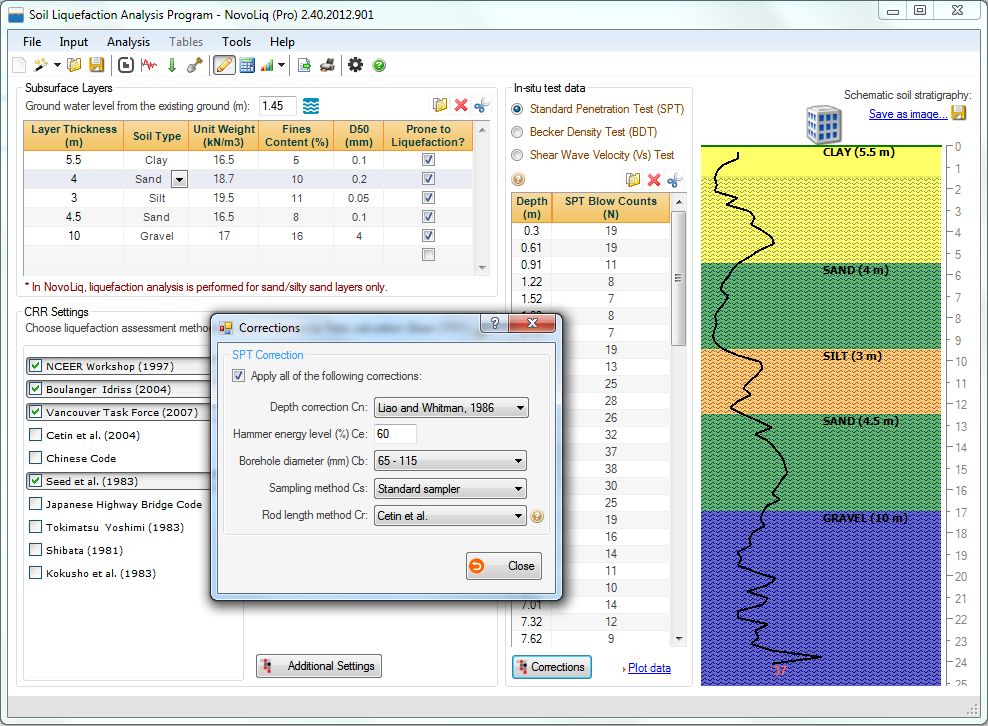
Task: Click the building icon atop soil stratigraphy
Action: 824,124
